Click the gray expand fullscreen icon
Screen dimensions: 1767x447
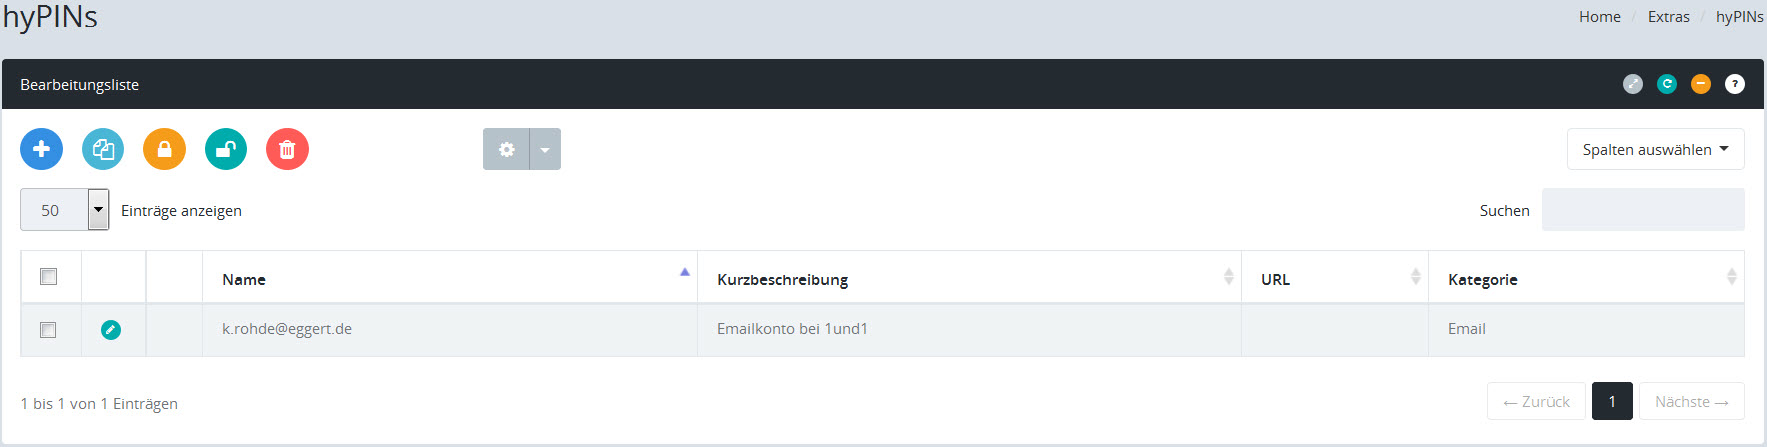click(1633, 84)
